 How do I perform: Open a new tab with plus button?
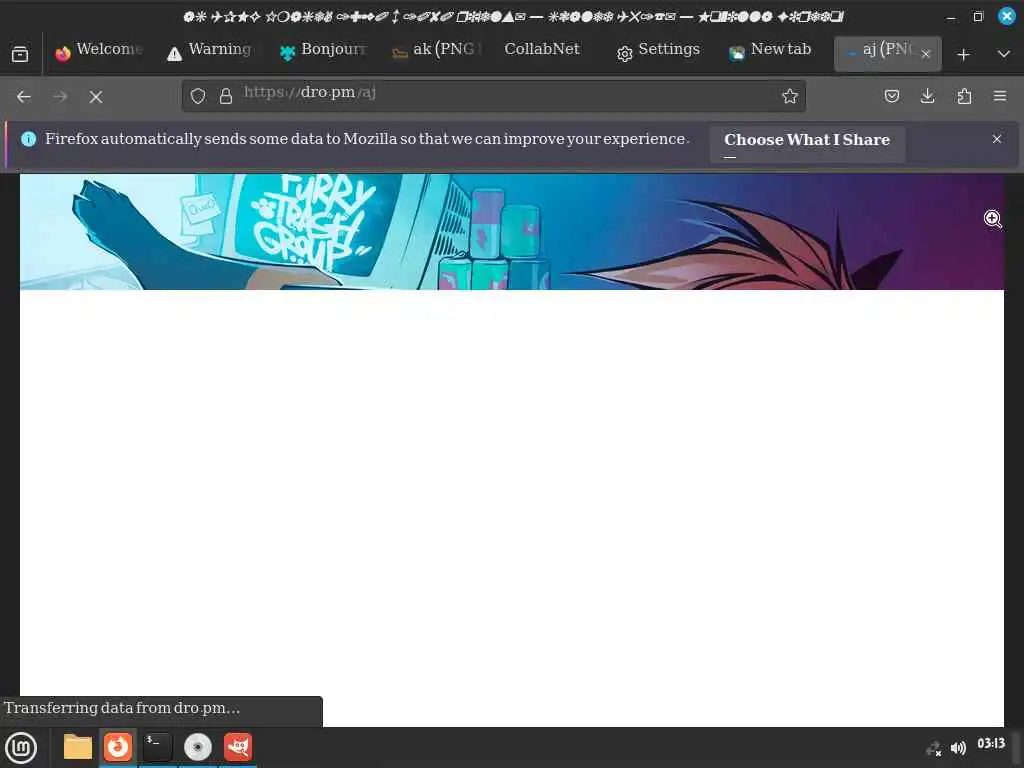963,55
